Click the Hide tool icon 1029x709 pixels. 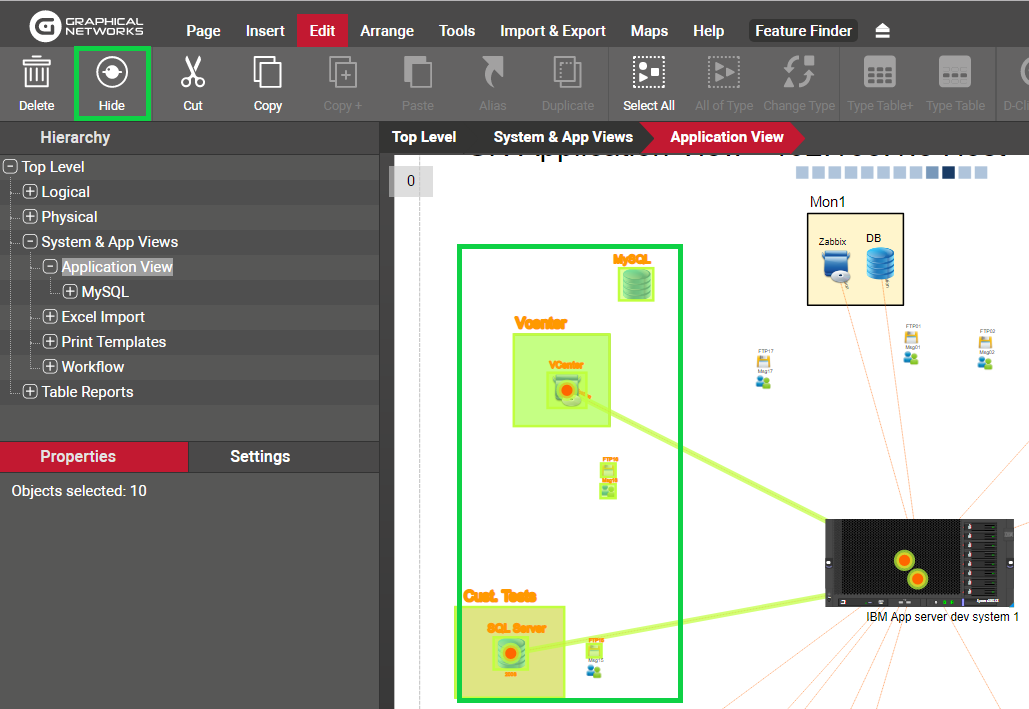coord(112,74)
